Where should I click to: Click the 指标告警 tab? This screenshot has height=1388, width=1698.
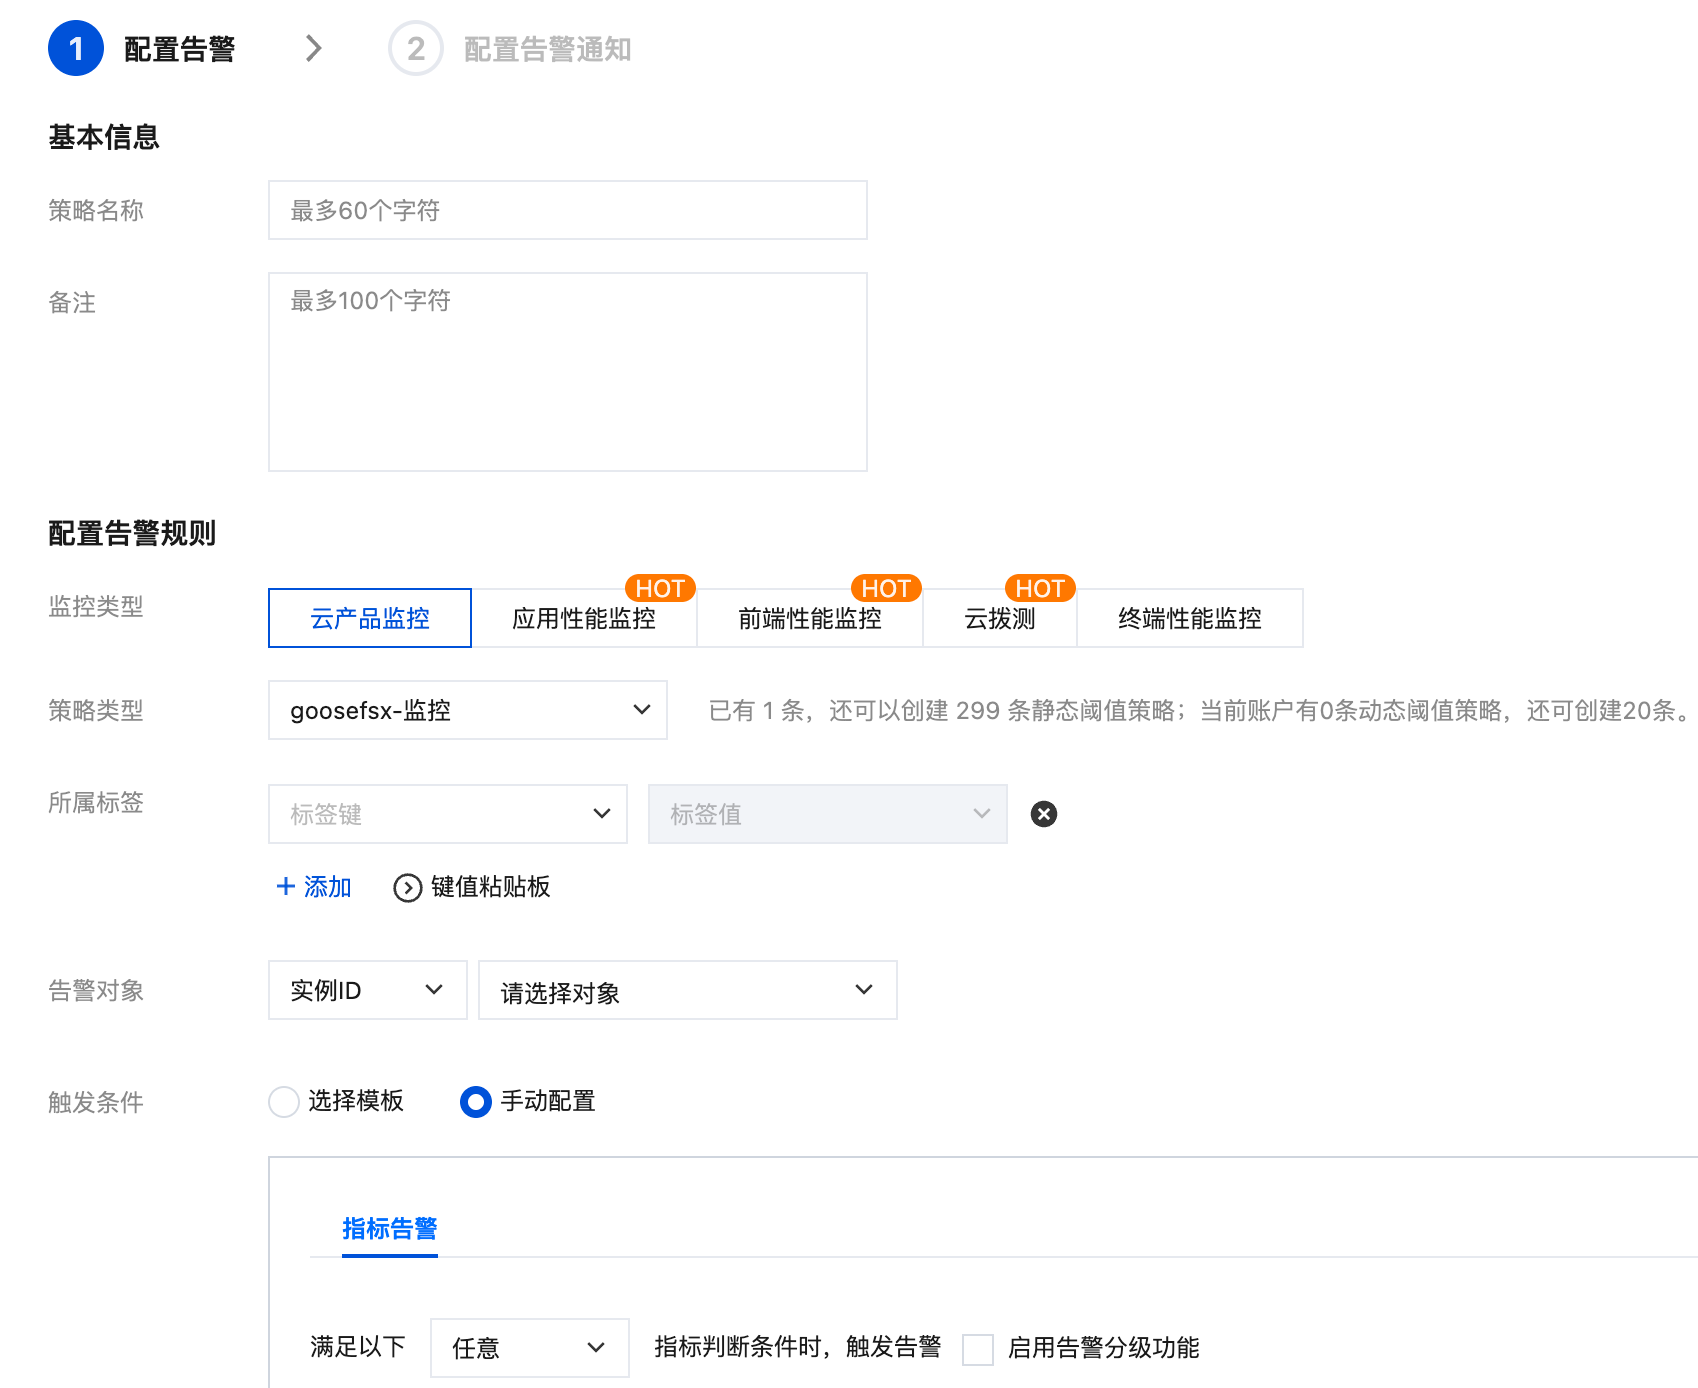(389, 1229)
